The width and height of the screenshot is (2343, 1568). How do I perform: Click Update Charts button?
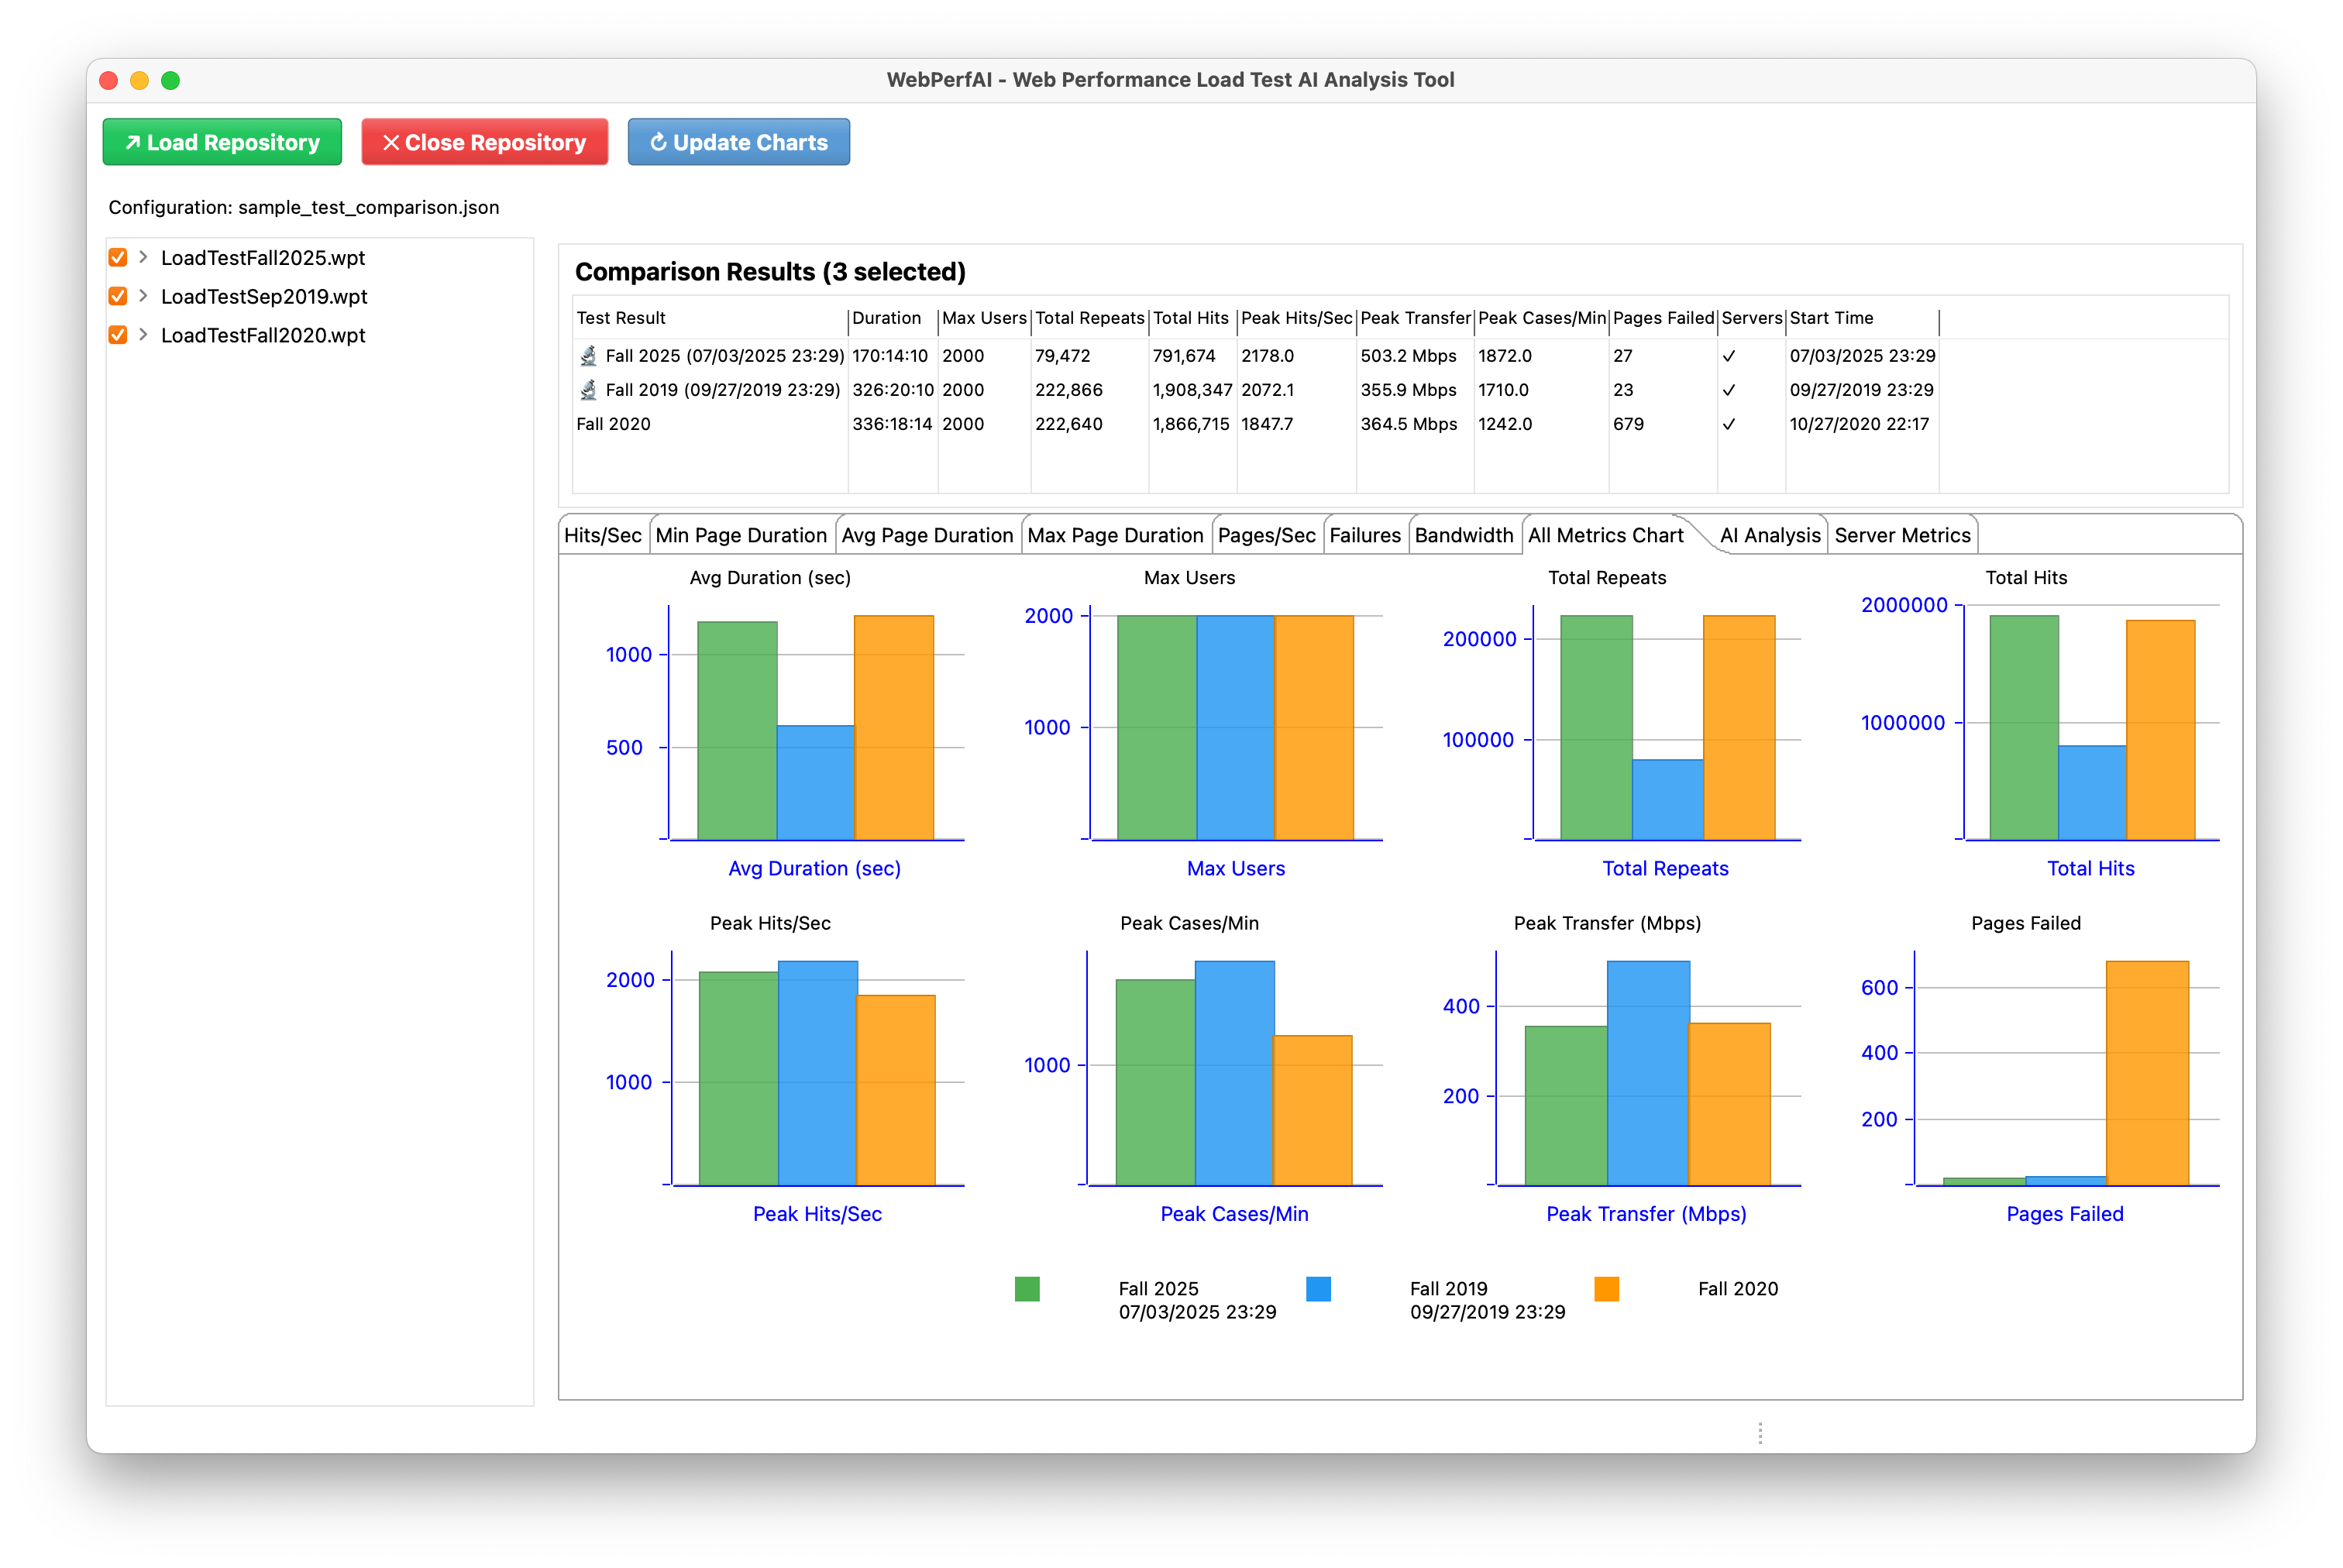(738, 143)
